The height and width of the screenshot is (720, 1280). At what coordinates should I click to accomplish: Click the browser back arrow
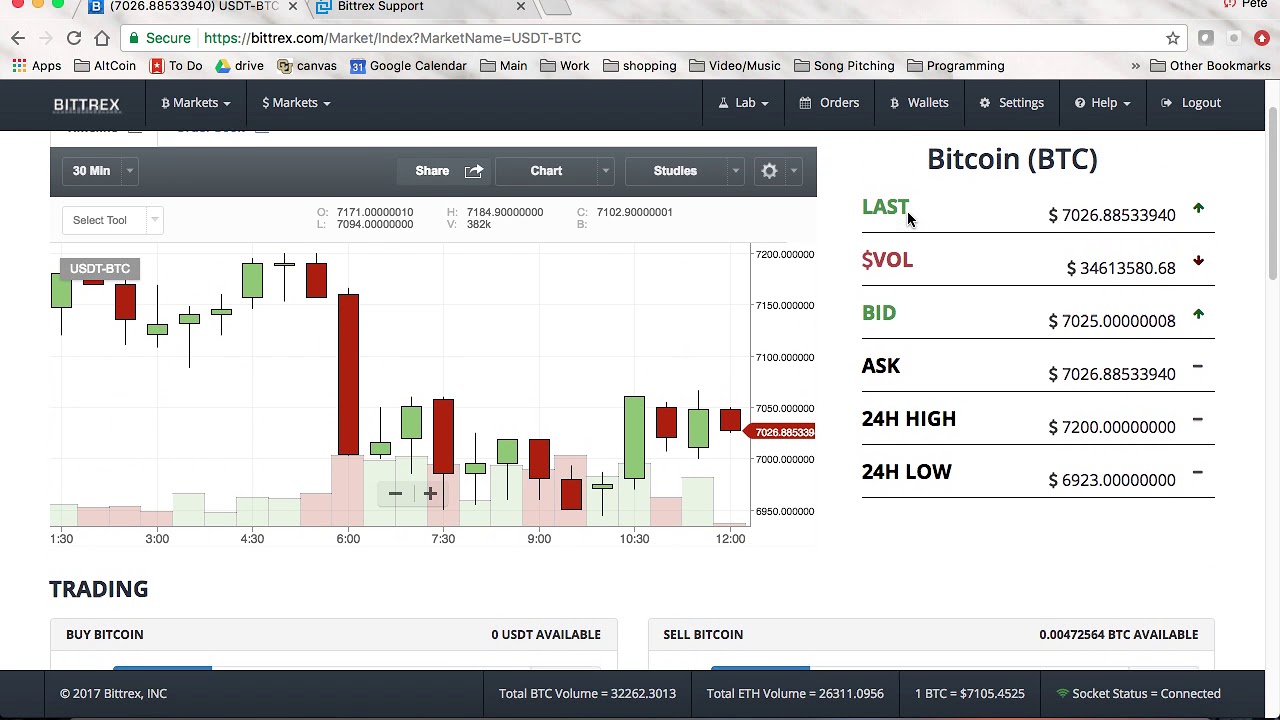coord(18,38)
